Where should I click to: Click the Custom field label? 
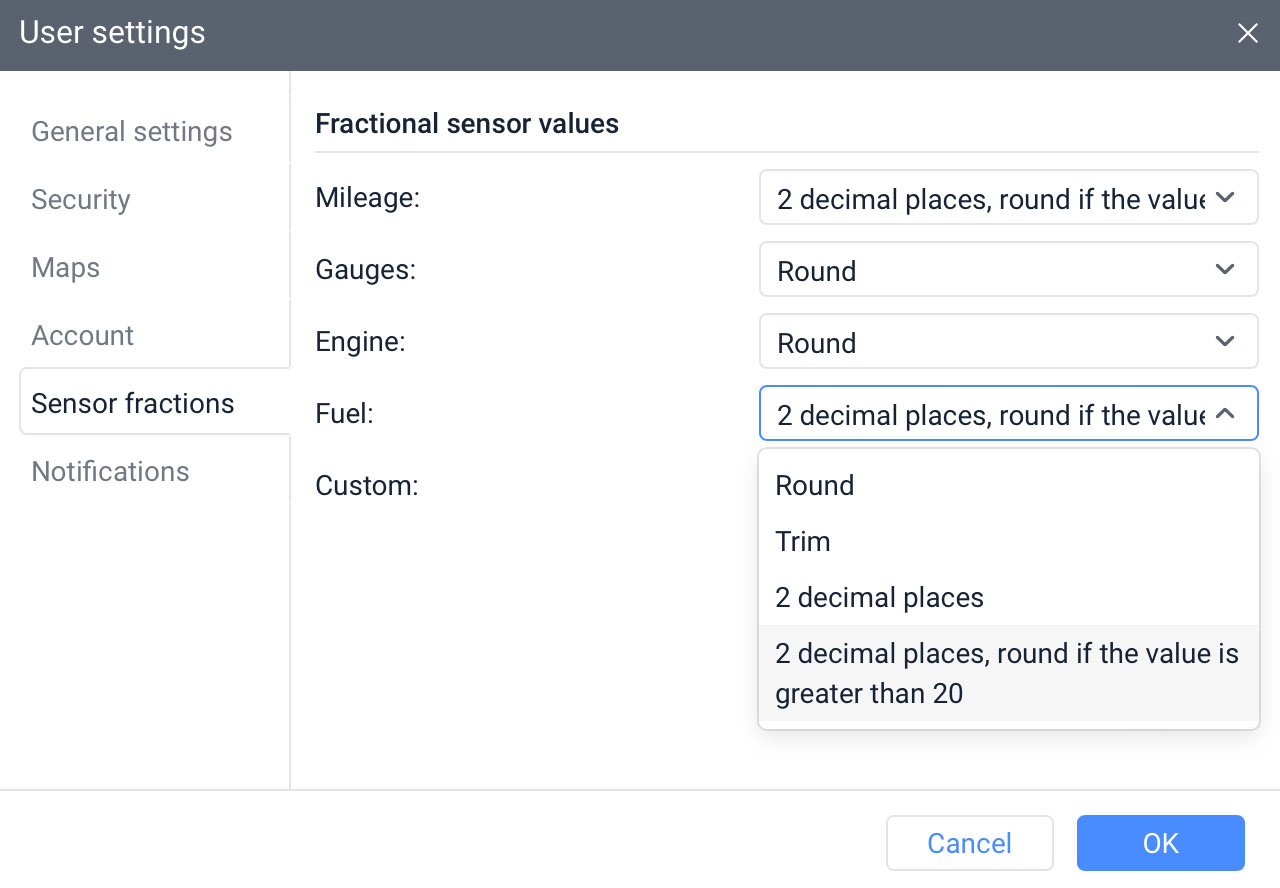366,486
